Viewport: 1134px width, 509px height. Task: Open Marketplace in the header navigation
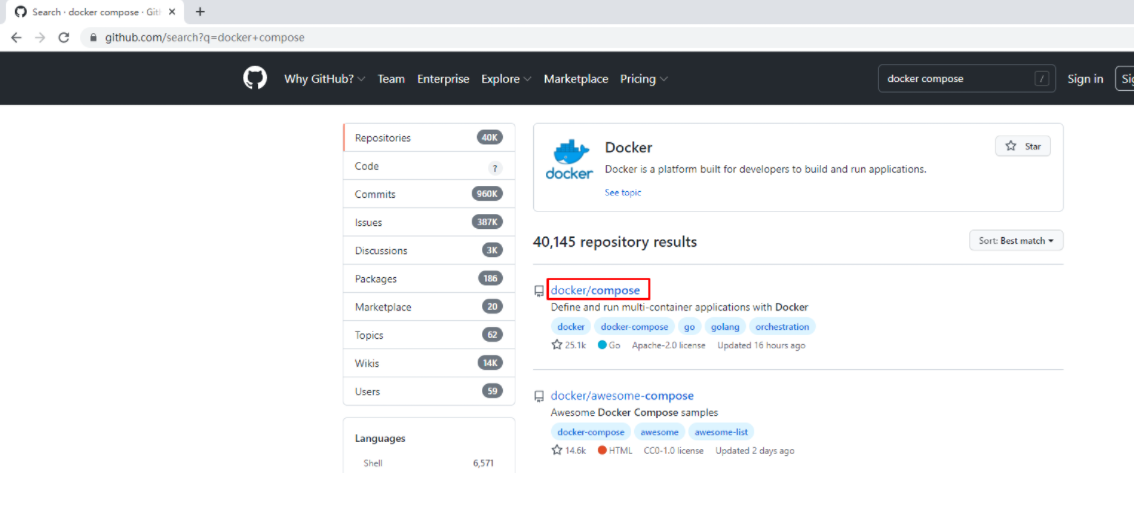[x=576, y=79]
